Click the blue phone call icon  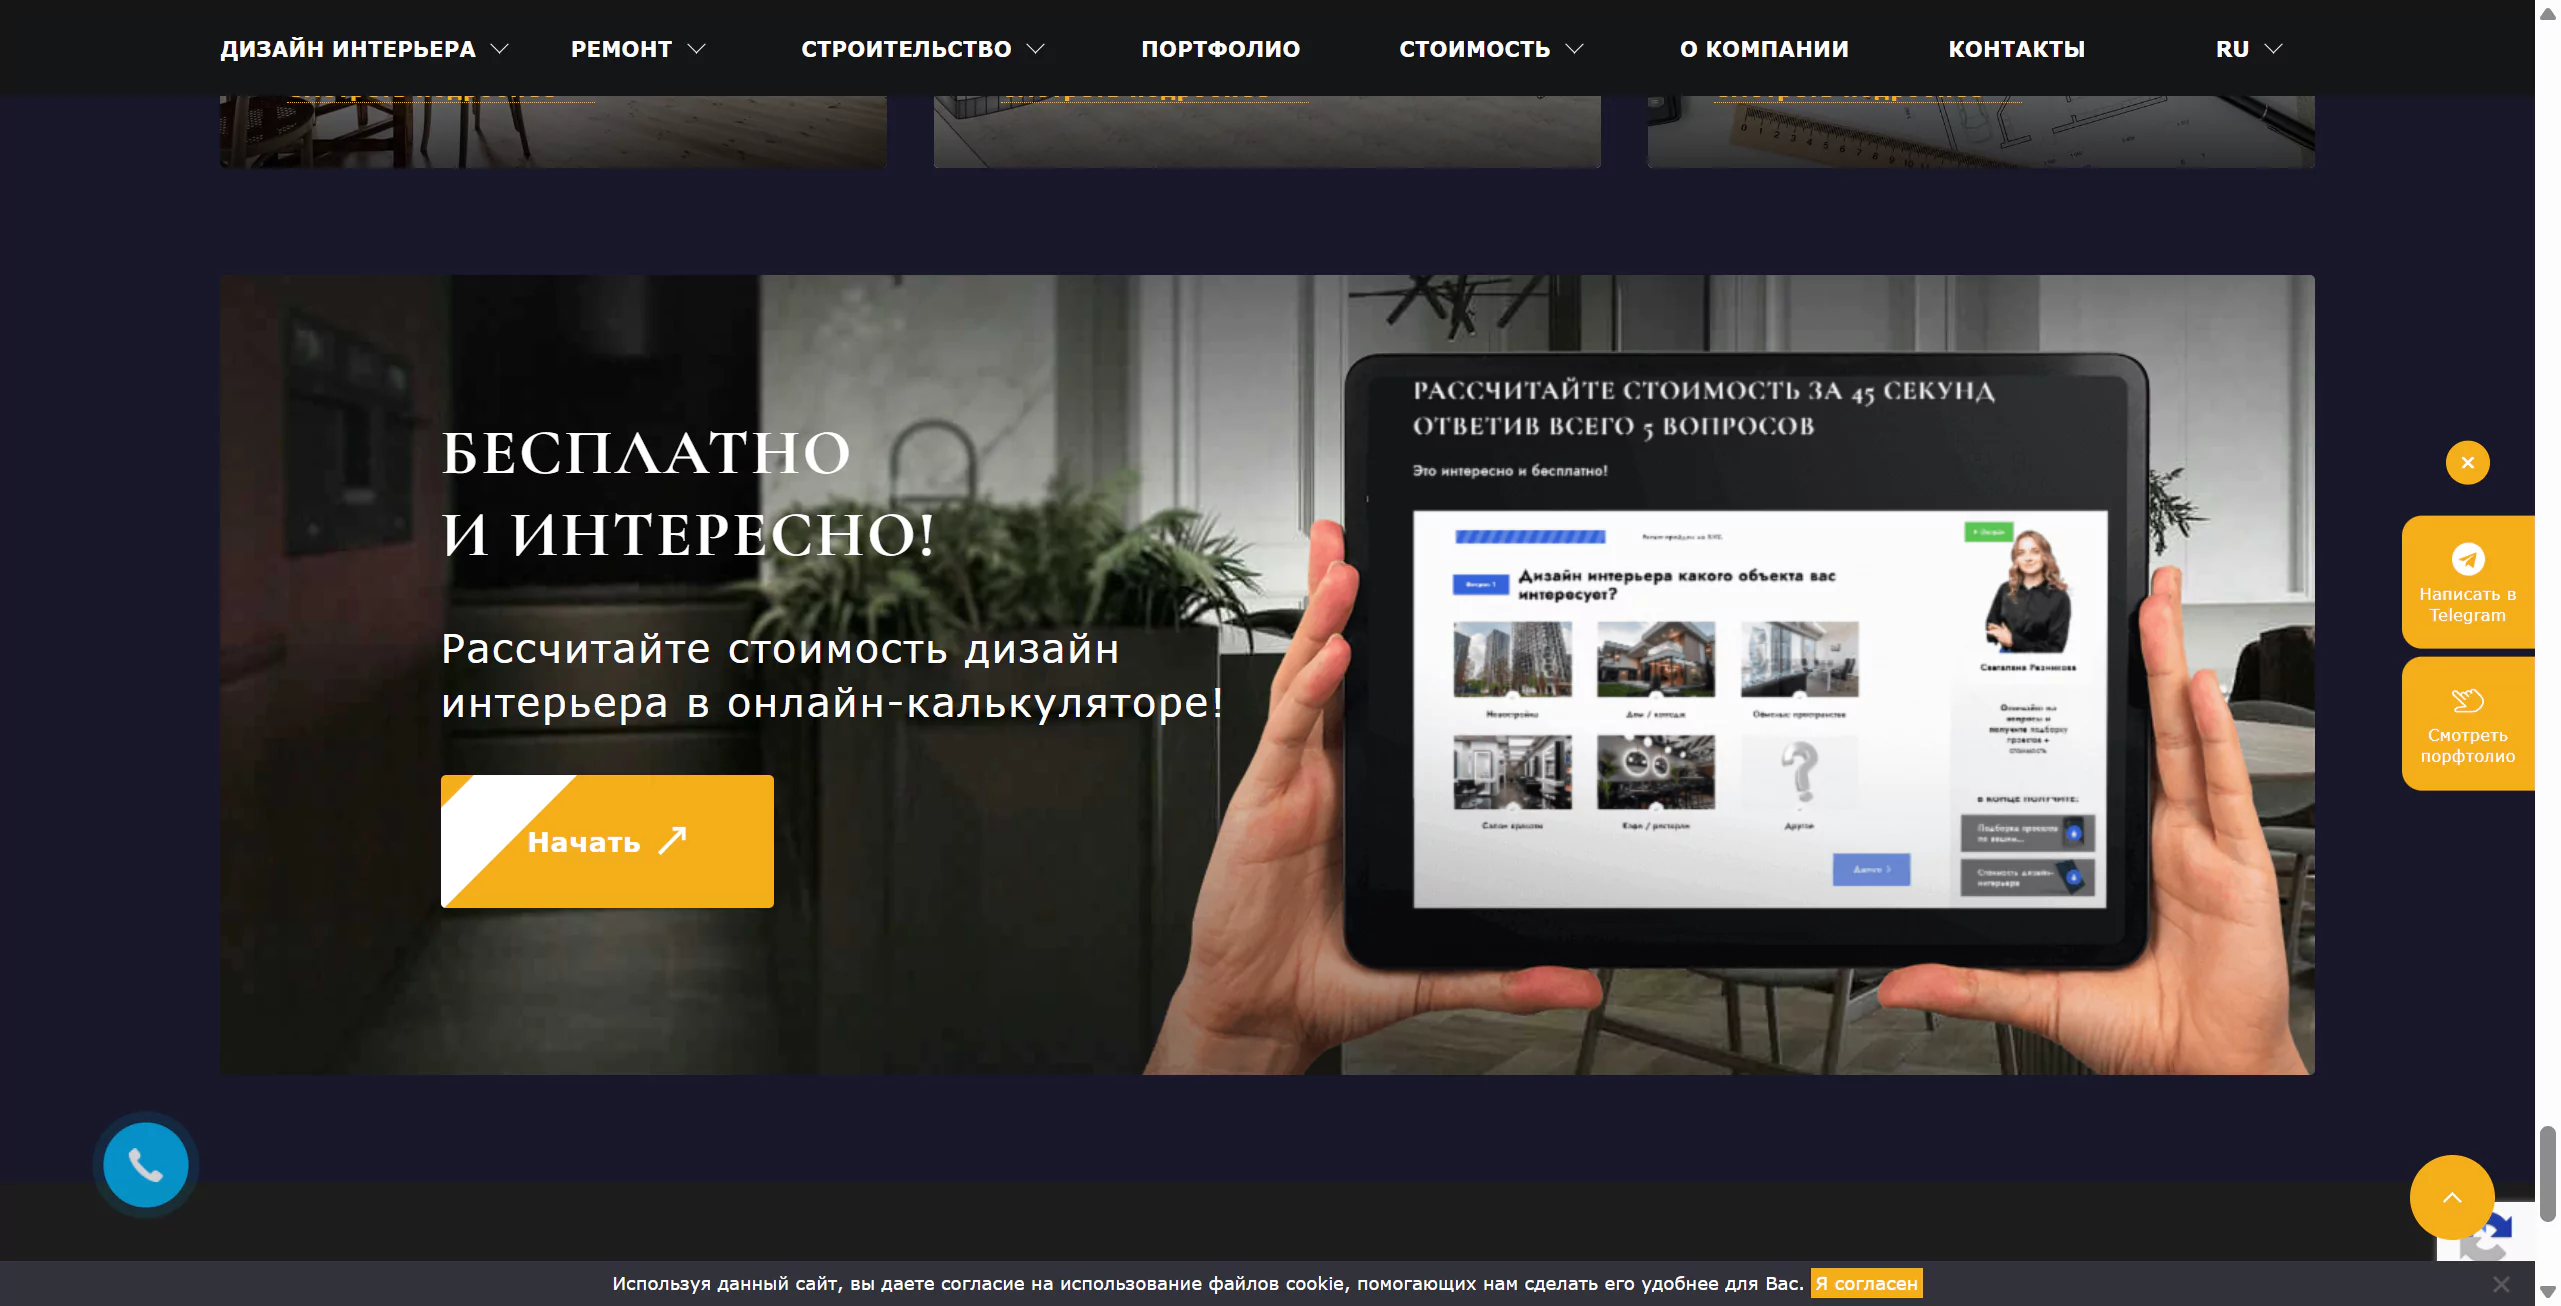pyautogui.click(x=146, y=1165)
